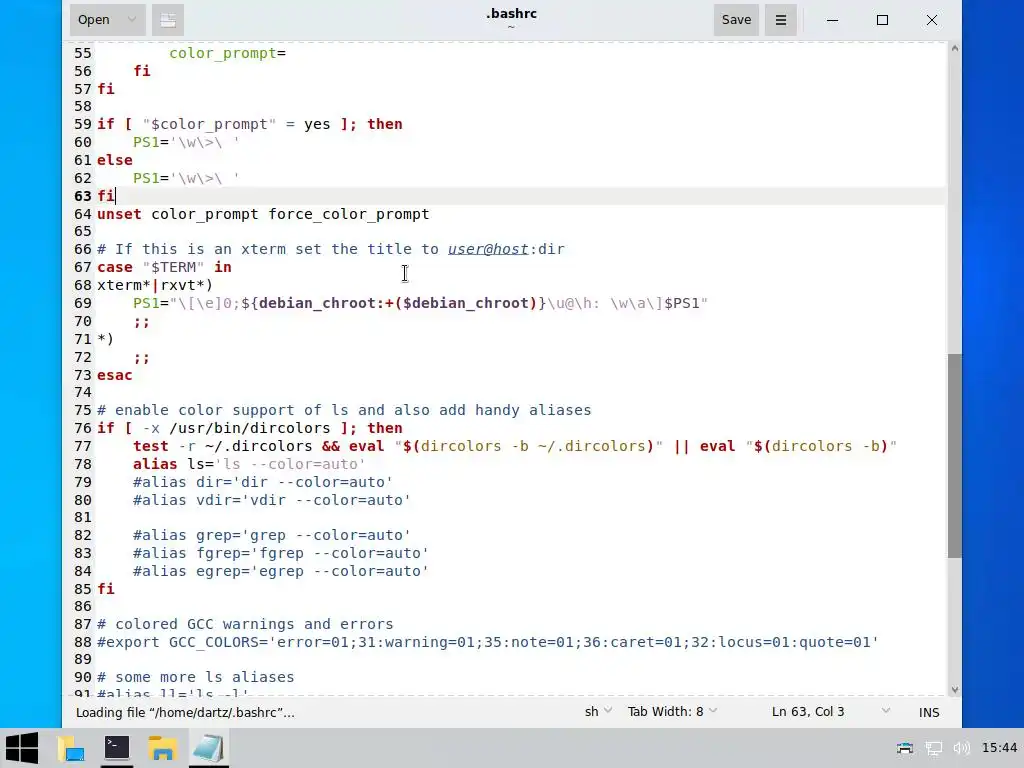Click the .bashrc window title

click(511, 14)
